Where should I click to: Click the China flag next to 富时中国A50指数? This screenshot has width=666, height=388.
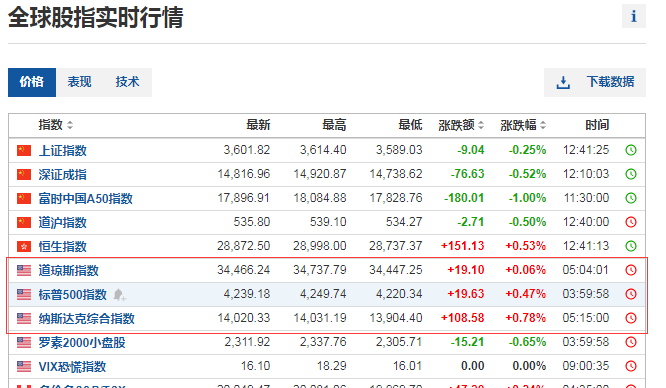pyautogui.click(x=24, y=198)
